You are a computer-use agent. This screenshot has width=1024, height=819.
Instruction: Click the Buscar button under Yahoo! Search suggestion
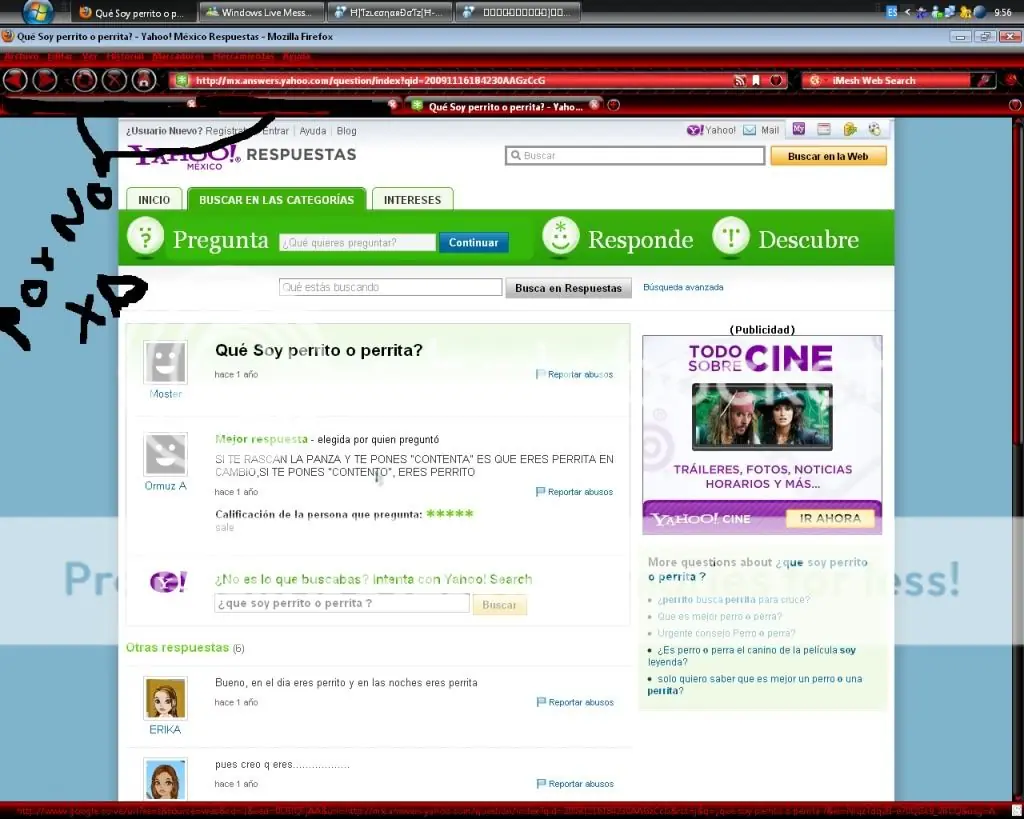500,605
